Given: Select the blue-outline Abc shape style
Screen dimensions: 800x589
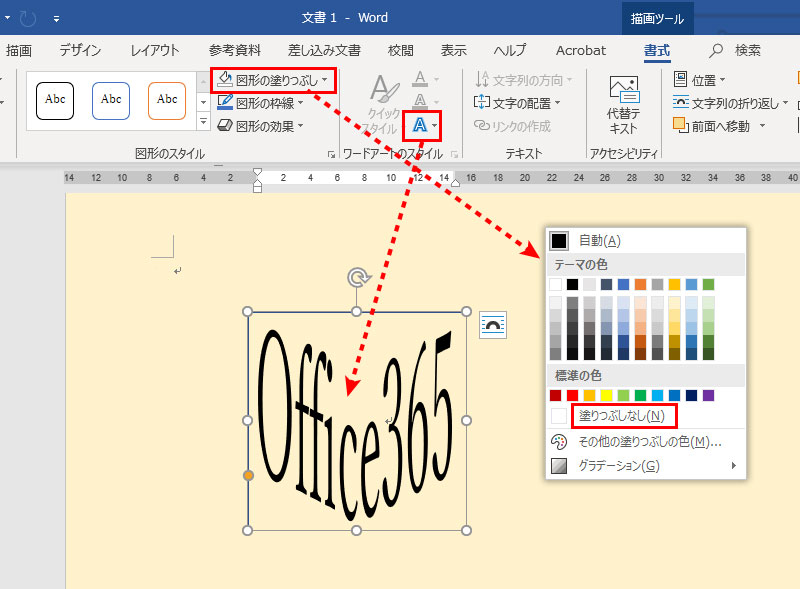Looking at the screenshot, I should click(111, 101).
